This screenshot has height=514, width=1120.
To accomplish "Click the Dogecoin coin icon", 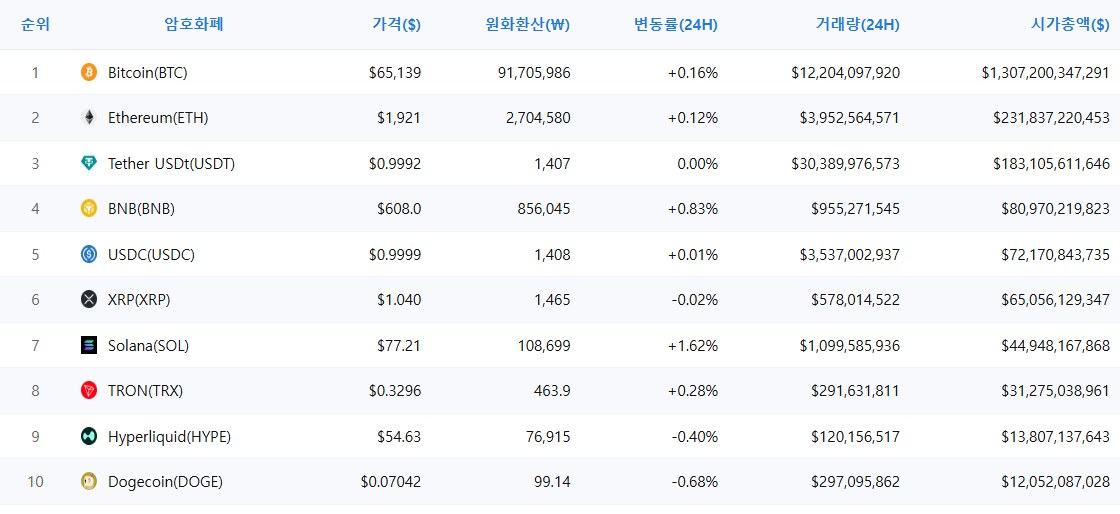I will [89, 482].
